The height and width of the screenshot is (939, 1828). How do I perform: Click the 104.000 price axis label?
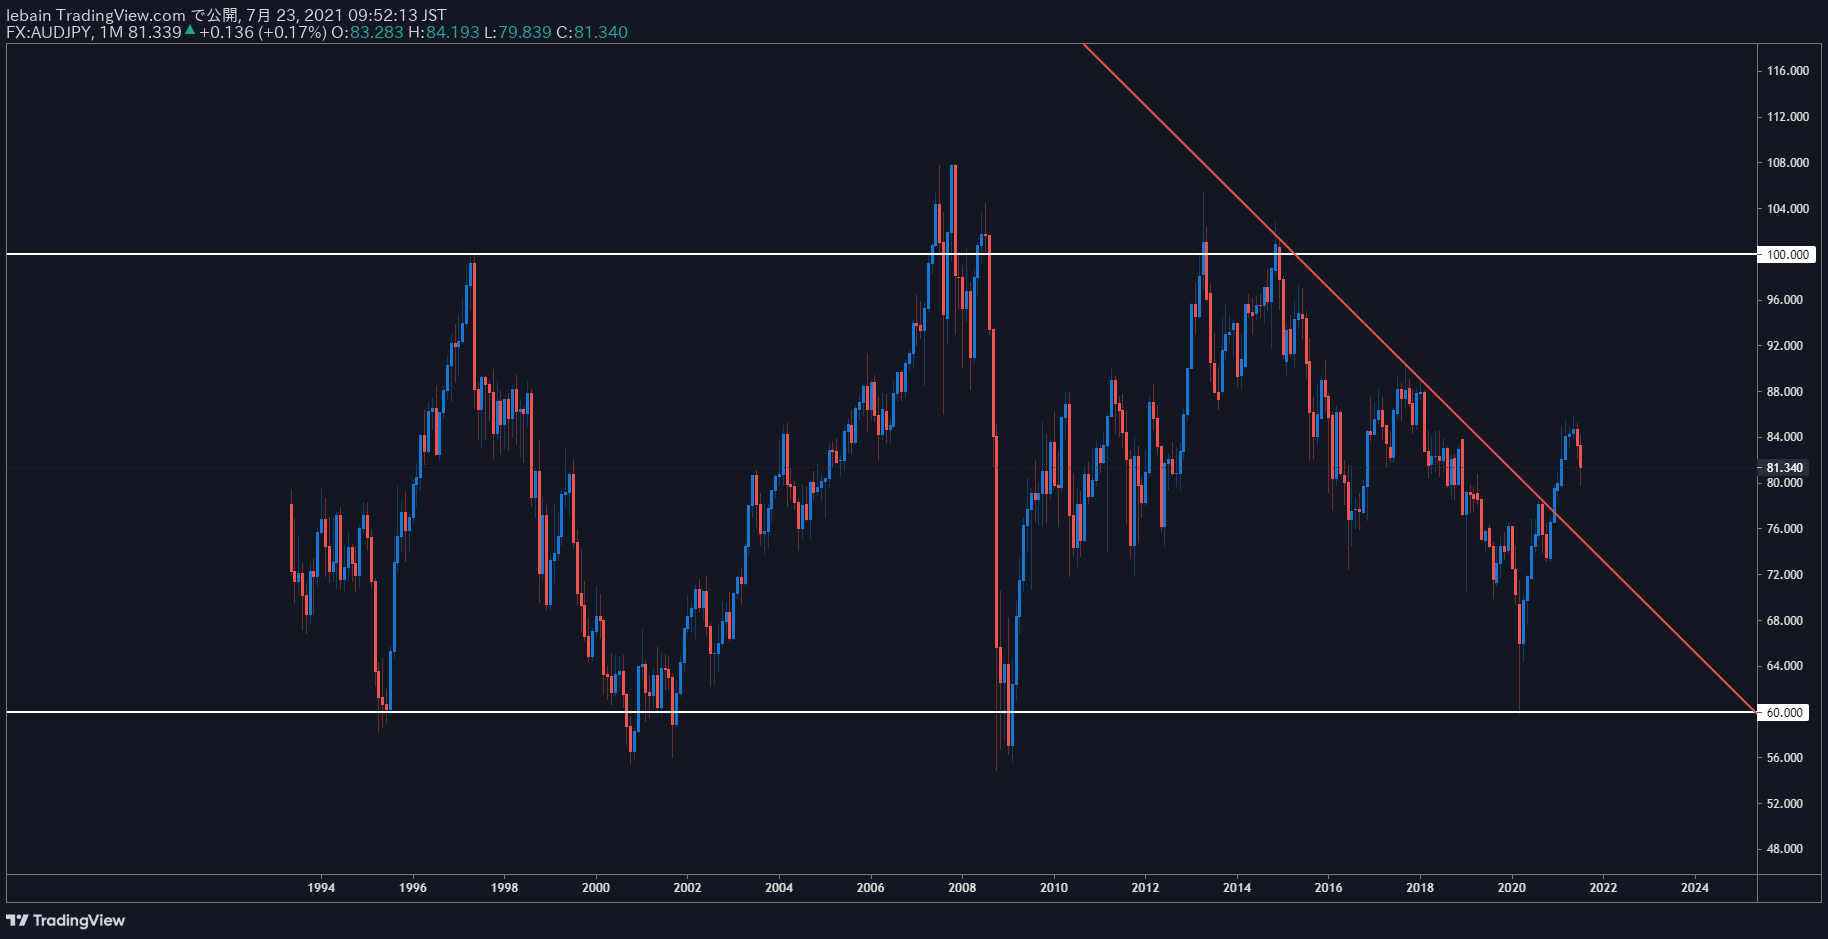(1787, 209)
